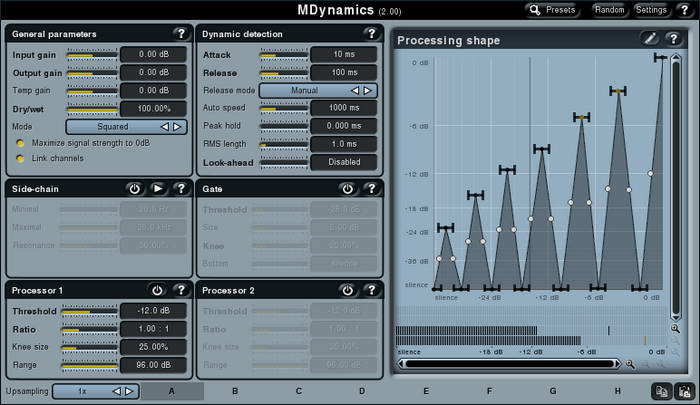The width and height of the screenshot is (700, 405).
Task: Toggle the Side-chain power button
Action: [134, 188]
